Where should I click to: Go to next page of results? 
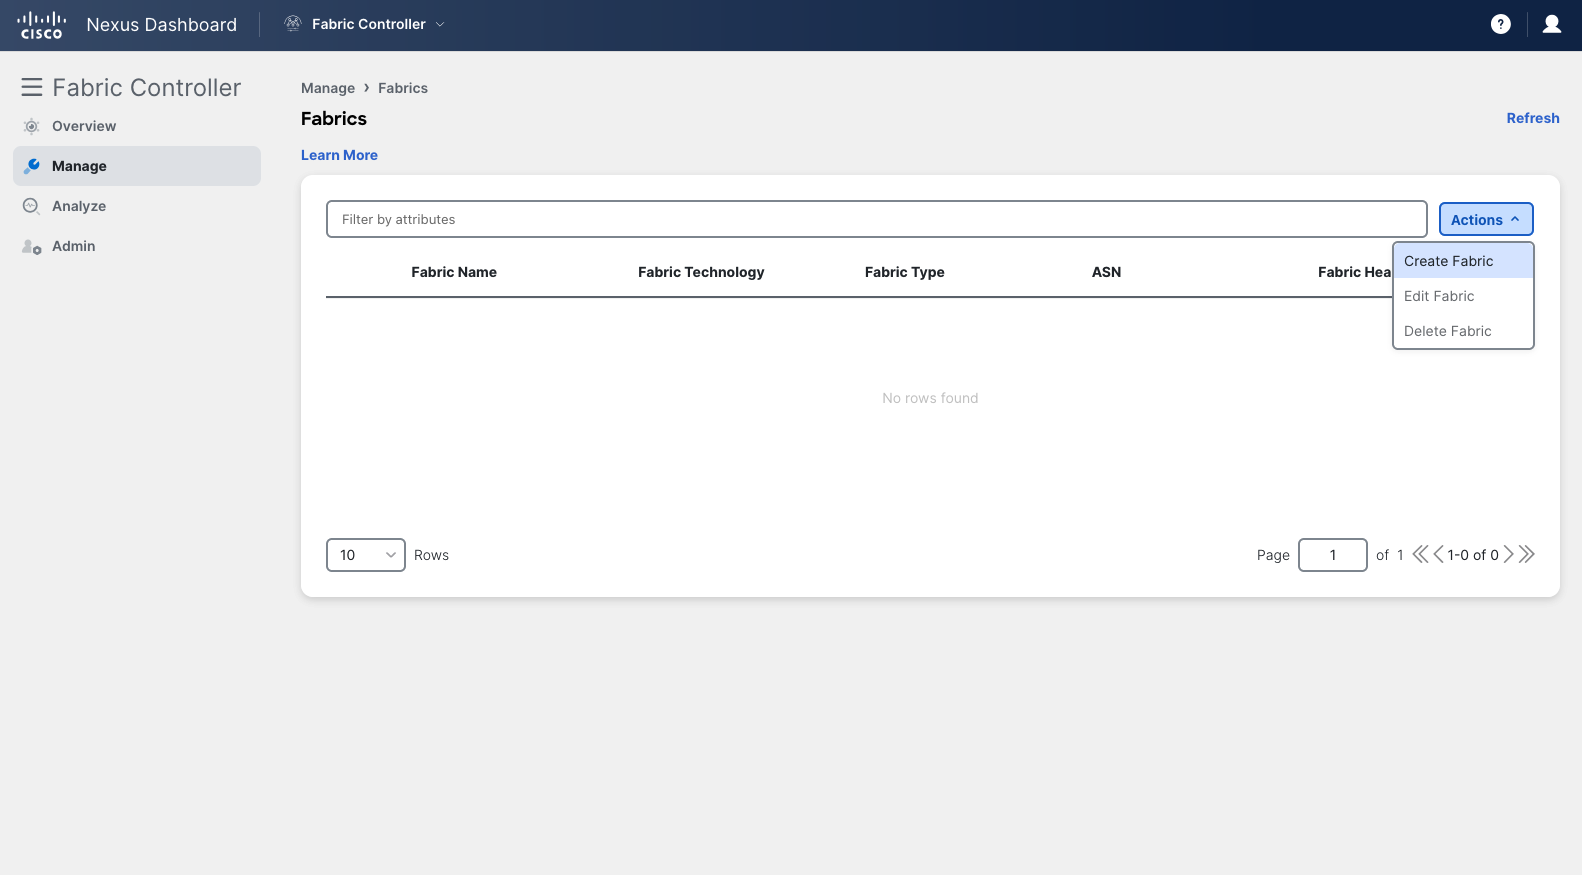[1508, 554]
